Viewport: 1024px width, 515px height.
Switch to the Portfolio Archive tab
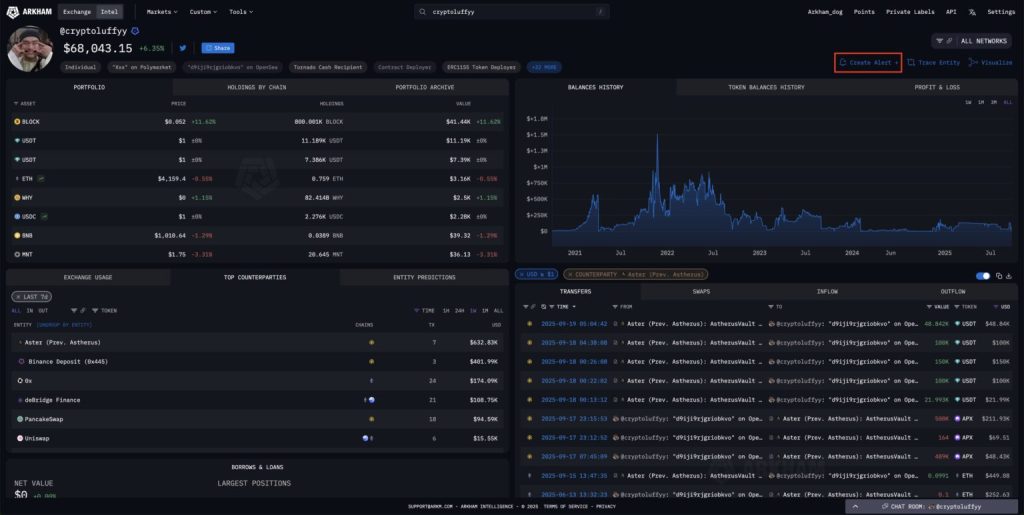pyautogui.click(x=424, y=87)
